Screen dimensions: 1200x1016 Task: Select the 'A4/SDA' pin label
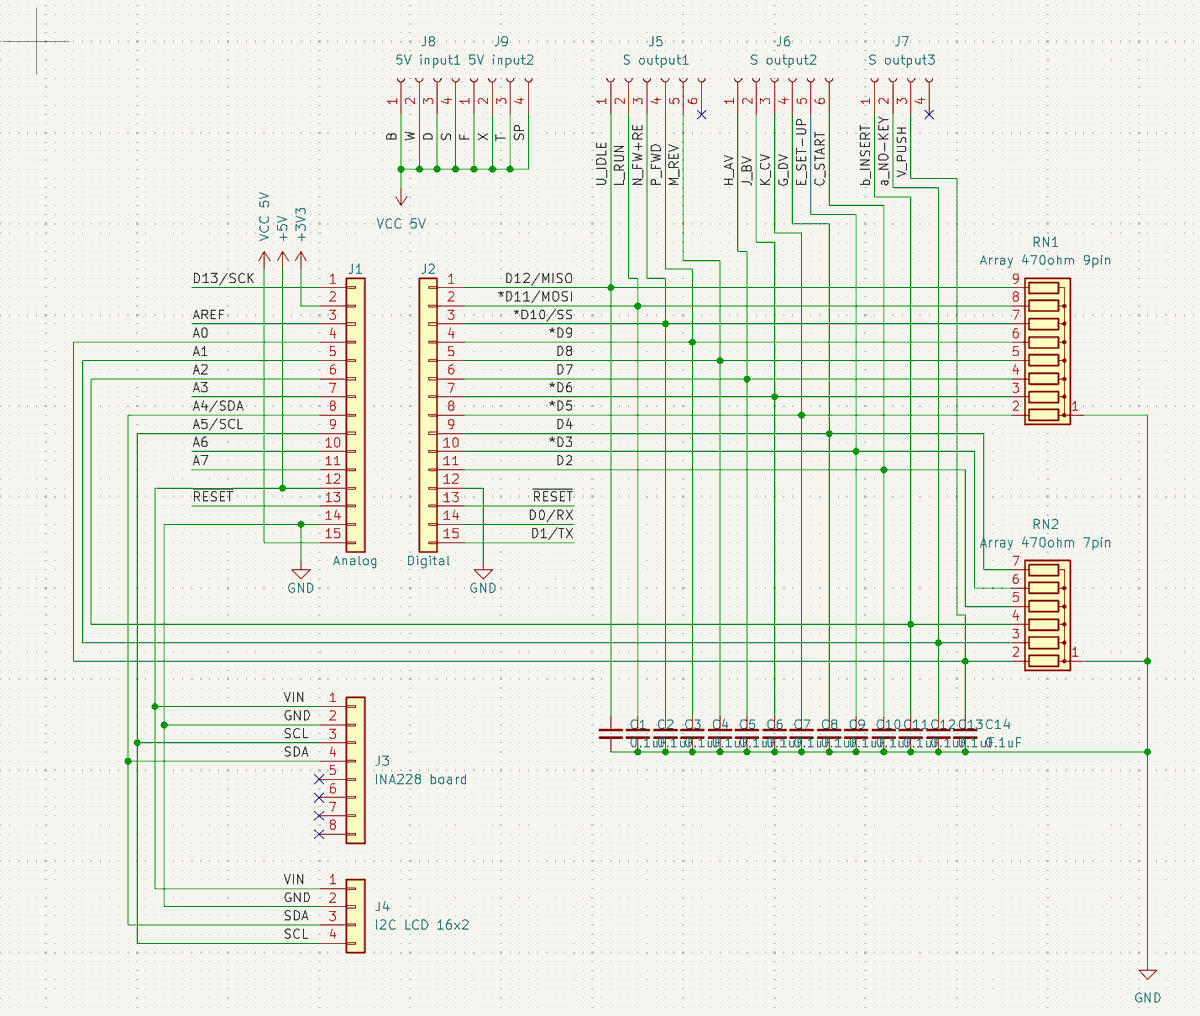(218, 406)
